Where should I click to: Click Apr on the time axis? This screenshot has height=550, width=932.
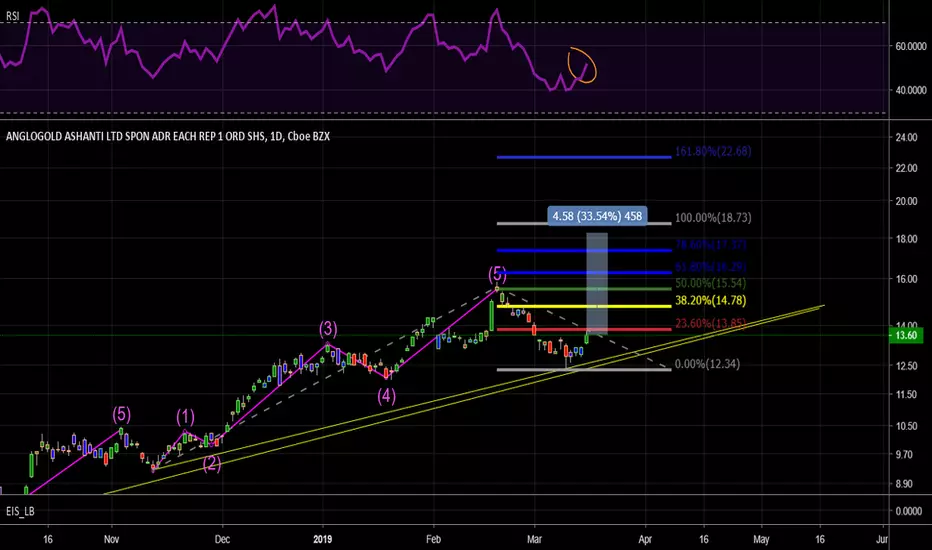tap(645, 539)
